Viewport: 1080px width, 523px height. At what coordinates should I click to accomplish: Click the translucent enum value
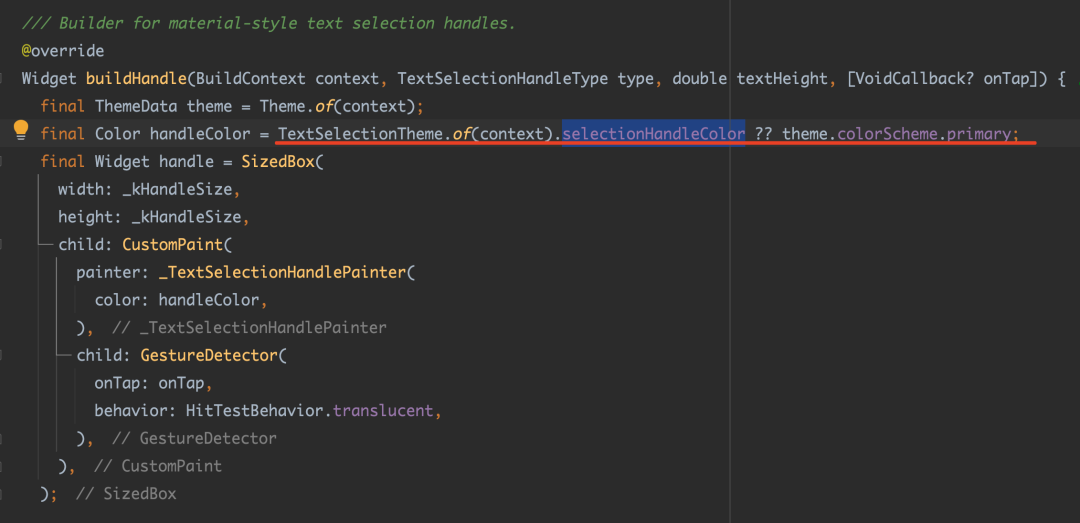click(x=385, y=411)
